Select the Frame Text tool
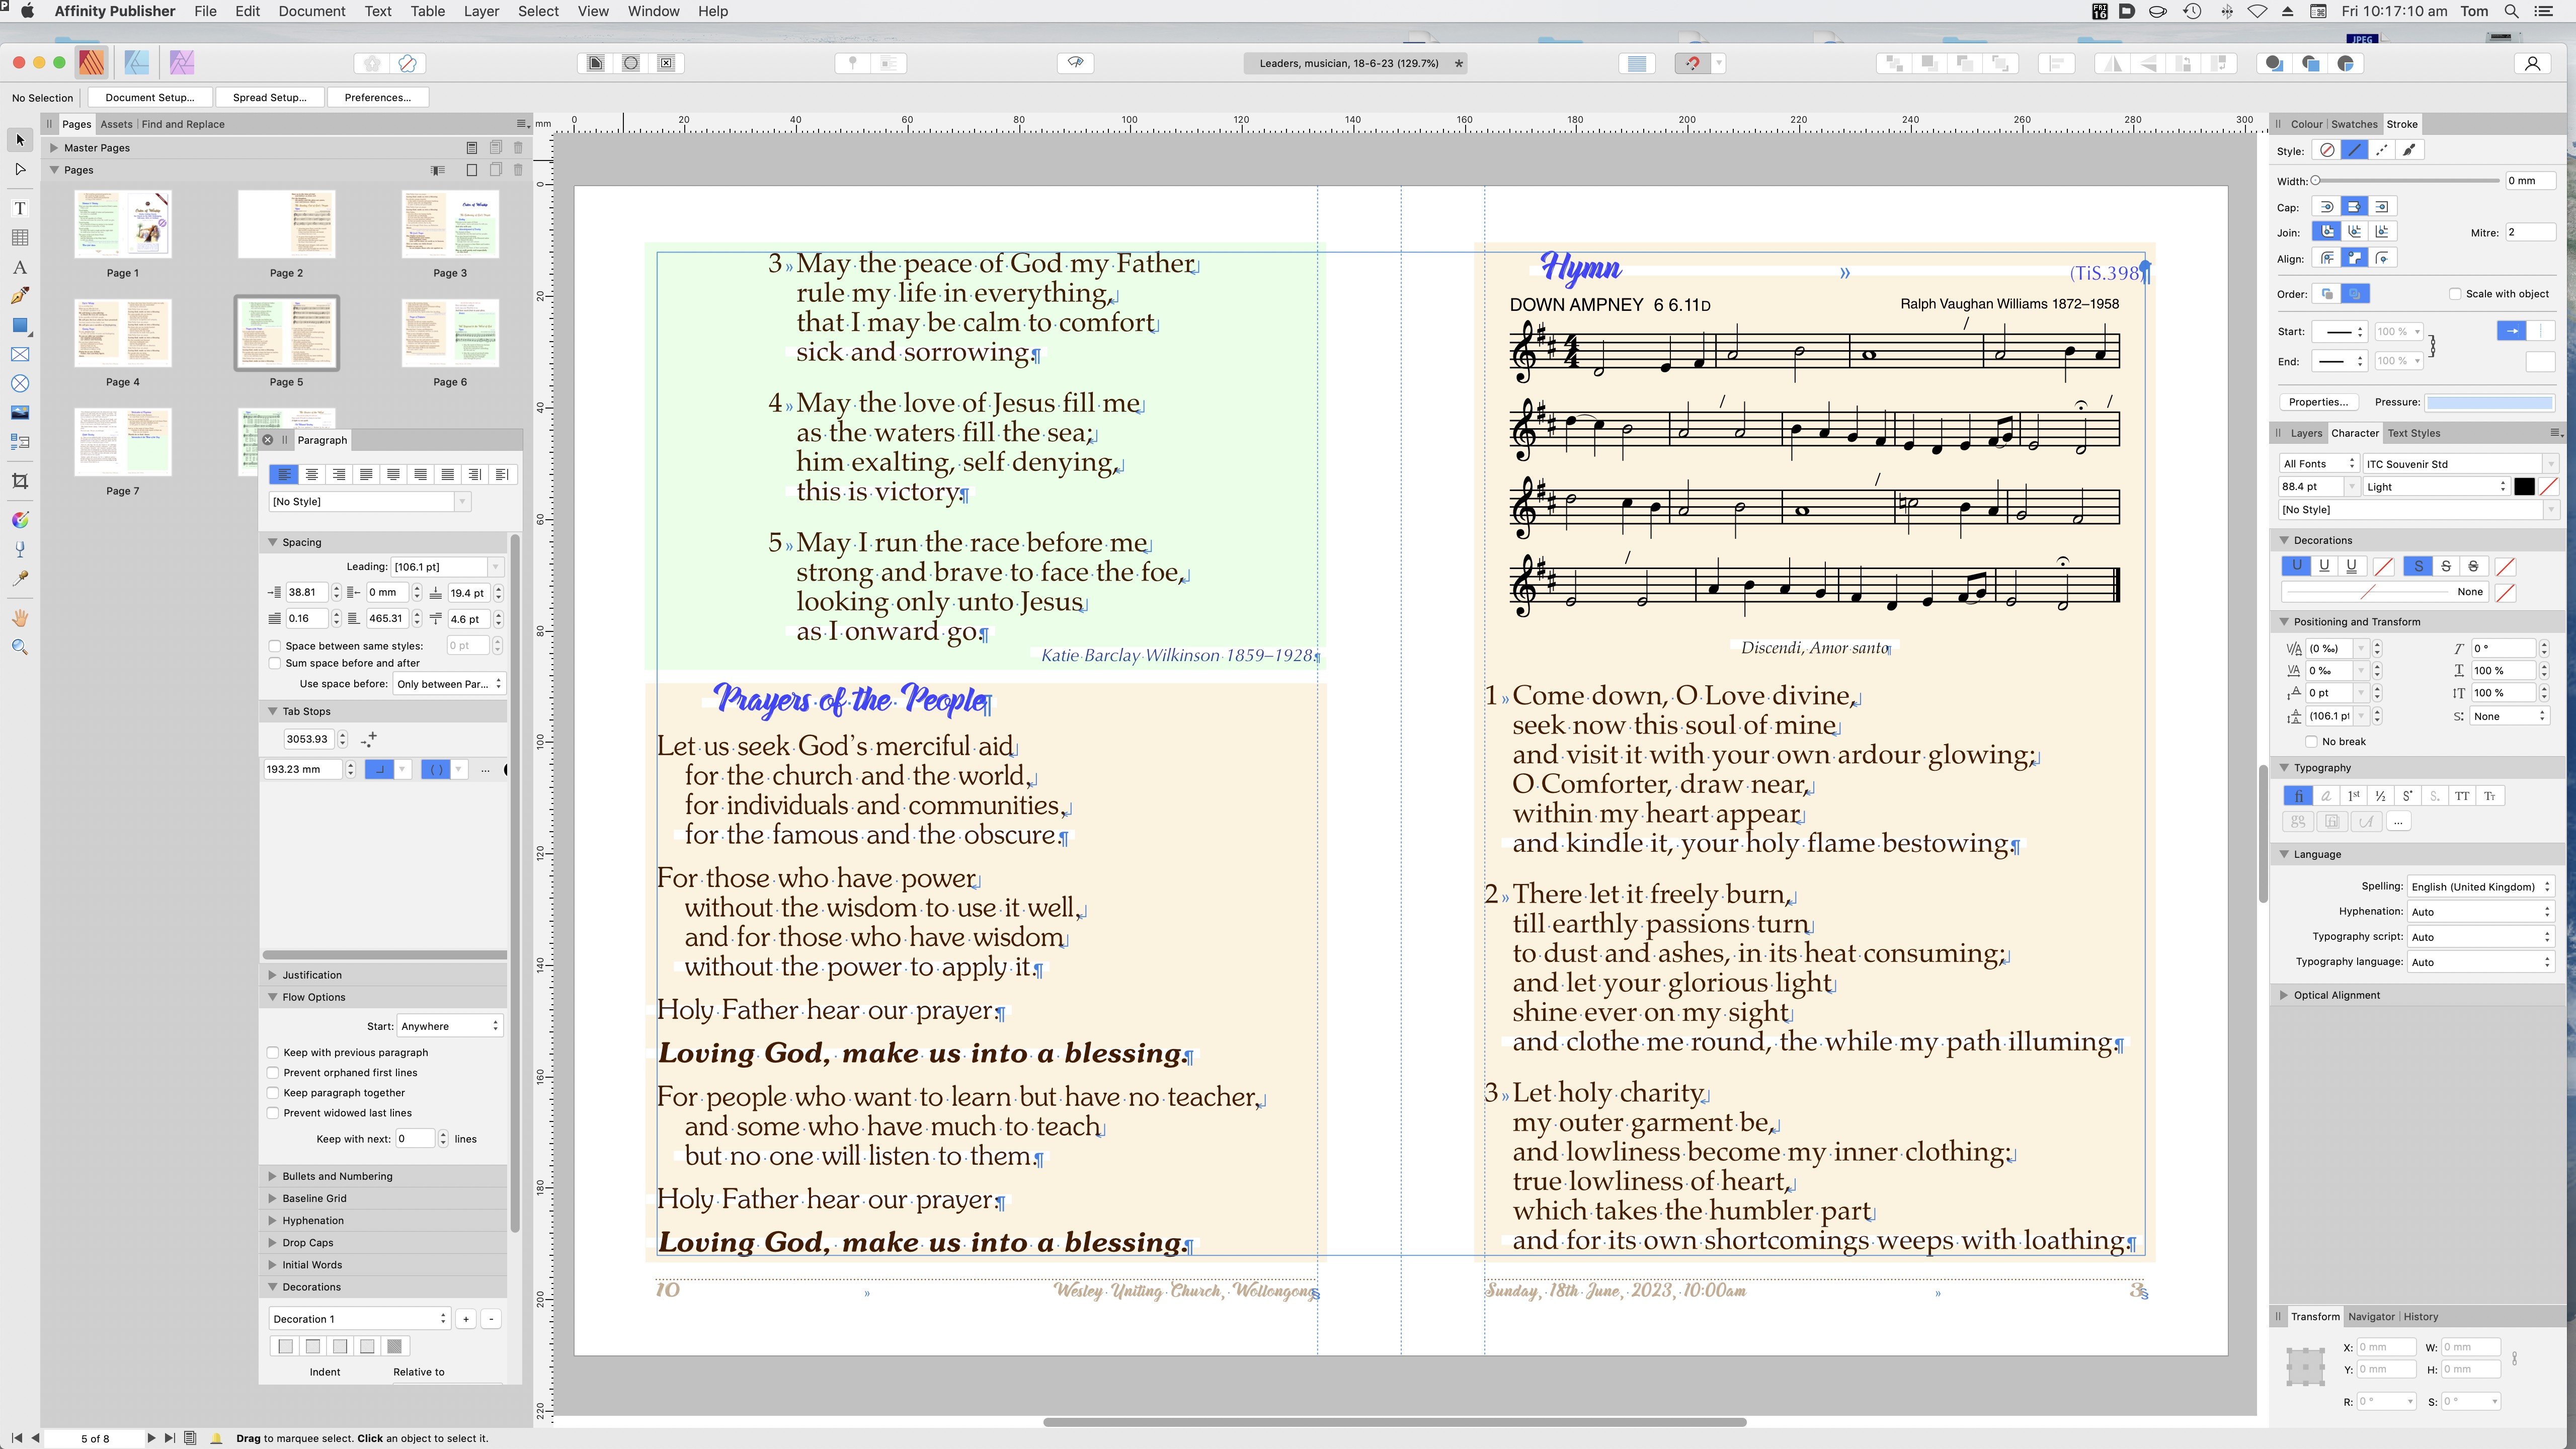The image size is (2576, 1449). click(x=19, y=208)
